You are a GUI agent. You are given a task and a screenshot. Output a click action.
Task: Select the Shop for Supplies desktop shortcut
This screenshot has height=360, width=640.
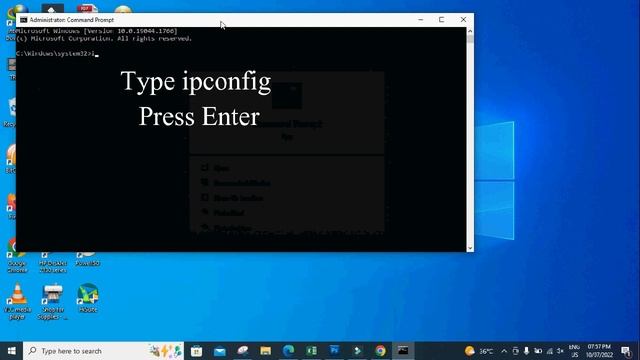[x=53, y=301]
